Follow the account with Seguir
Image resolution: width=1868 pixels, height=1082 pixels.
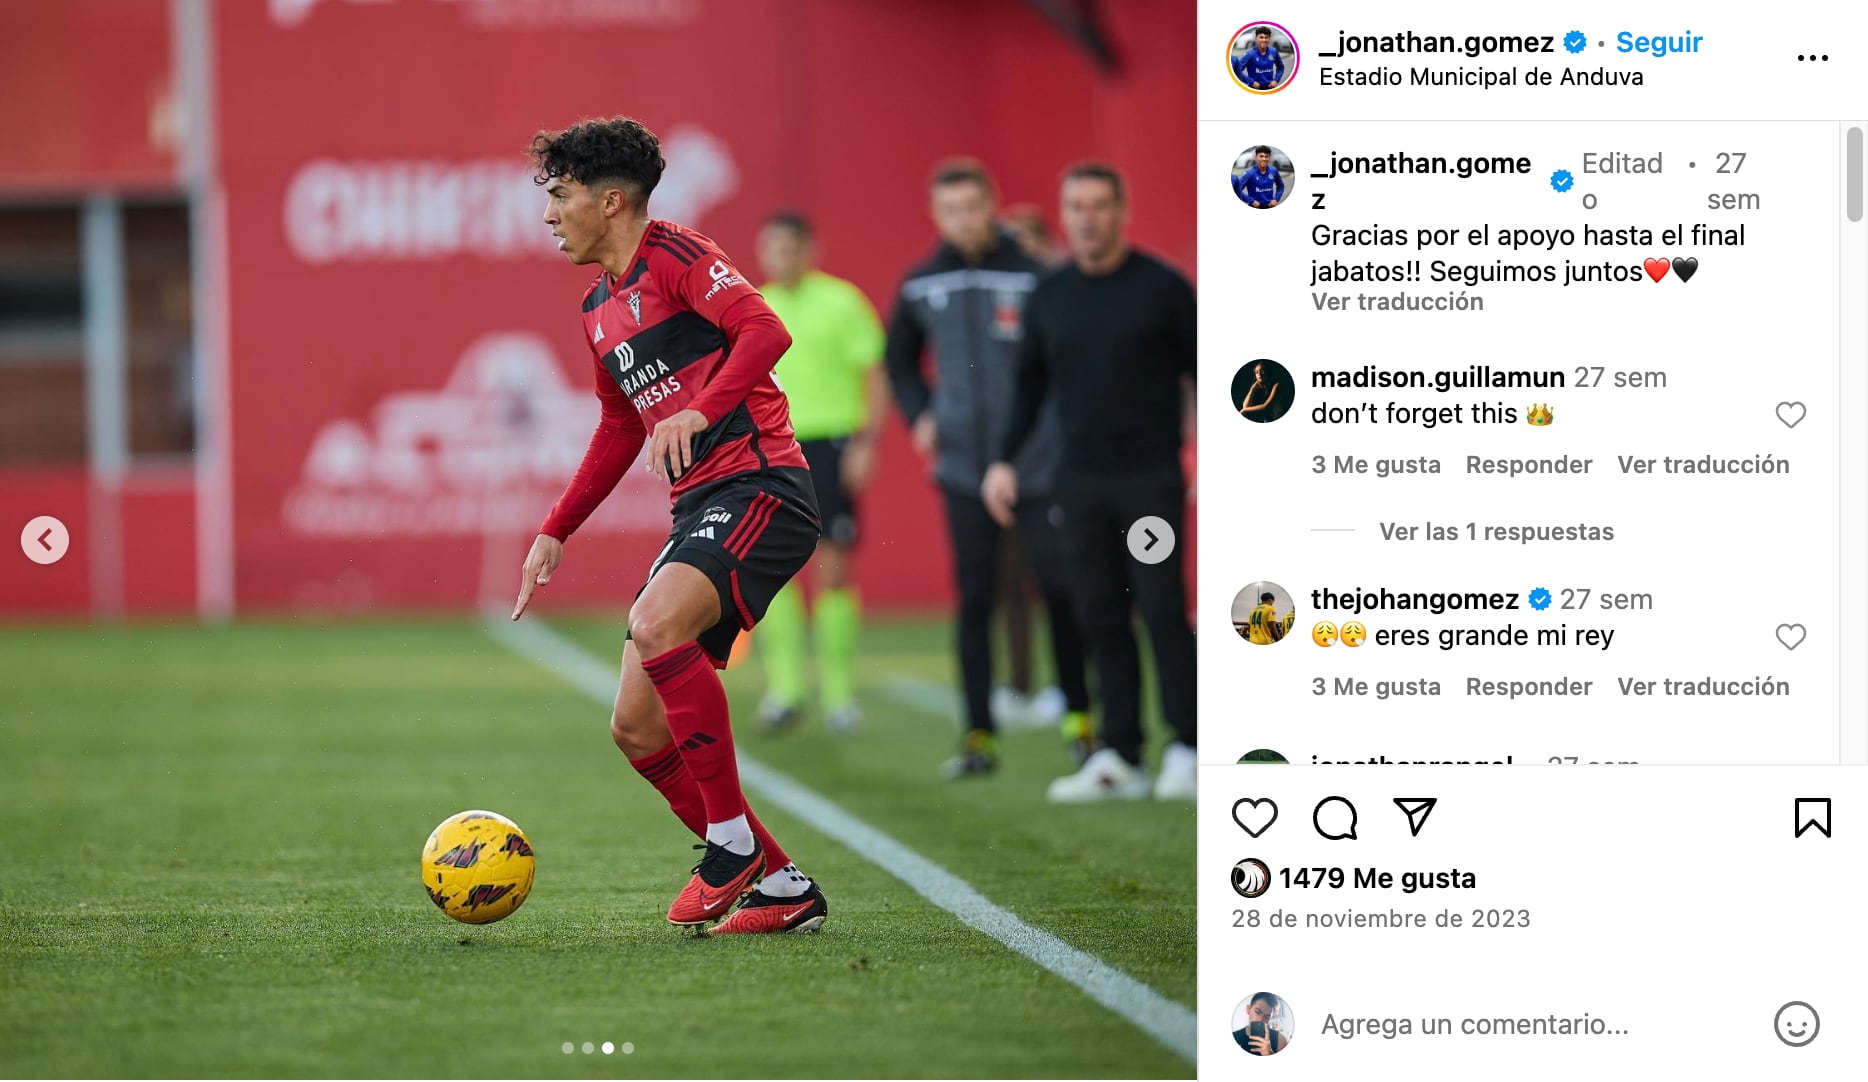point(1659,42)
